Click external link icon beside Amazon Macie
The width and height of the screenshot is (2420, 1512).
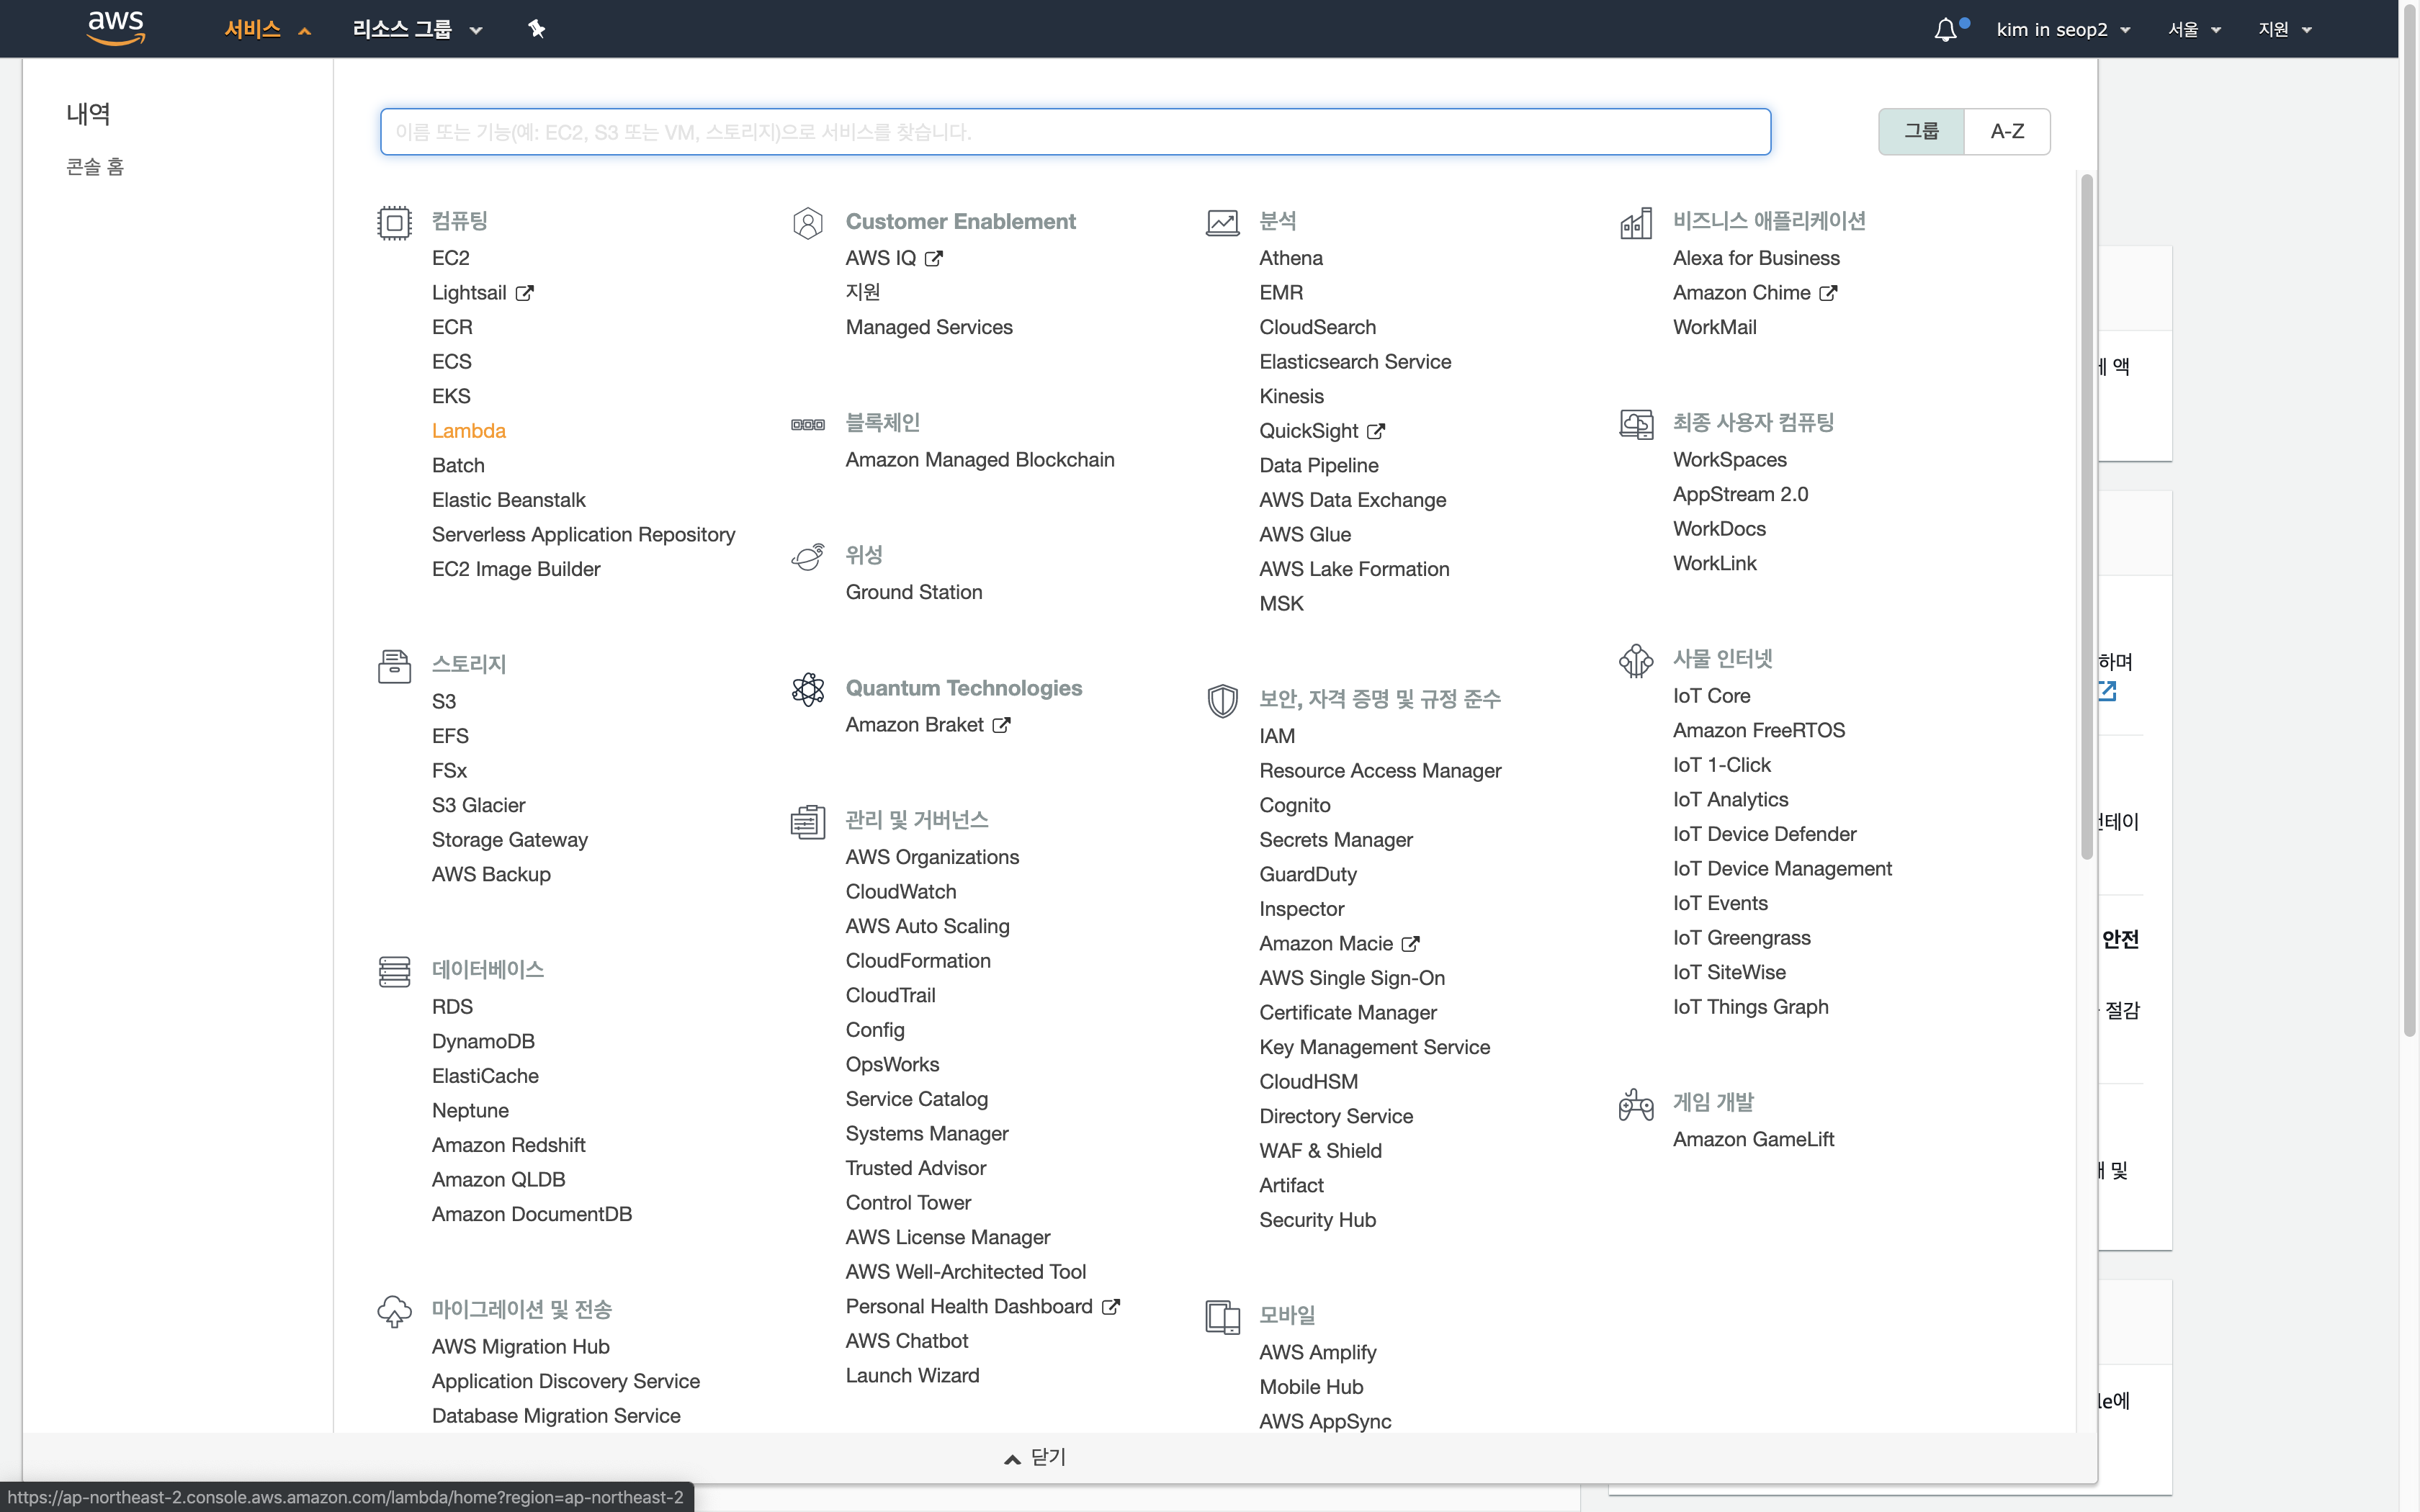1410,944
